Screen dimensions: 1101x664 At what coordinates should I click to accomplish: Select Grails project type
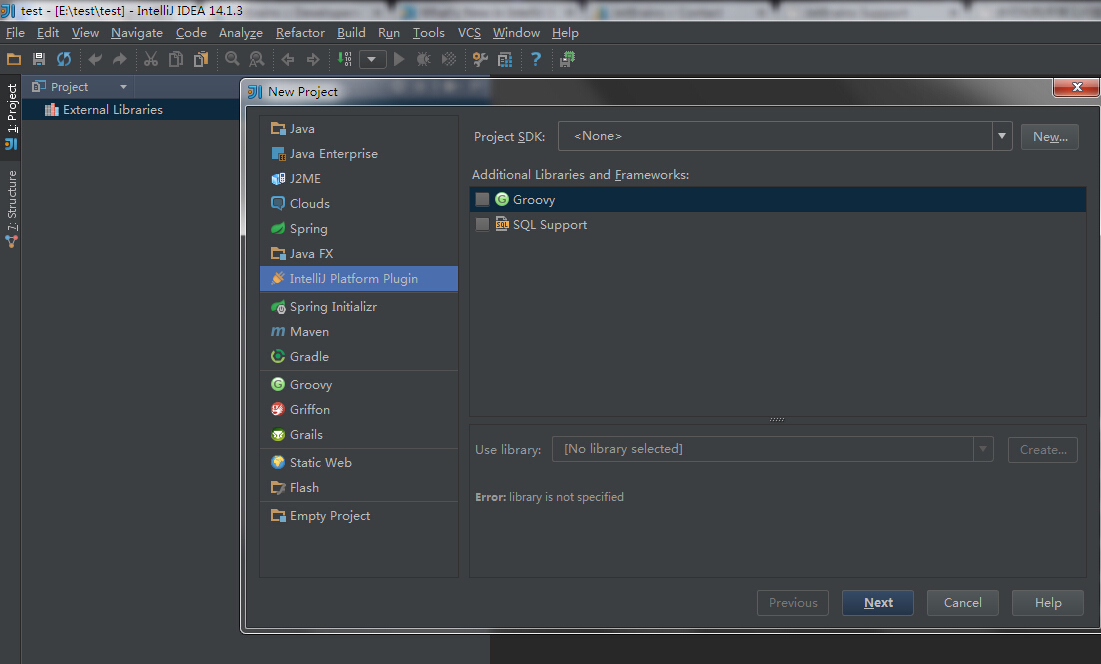point(359,435)
